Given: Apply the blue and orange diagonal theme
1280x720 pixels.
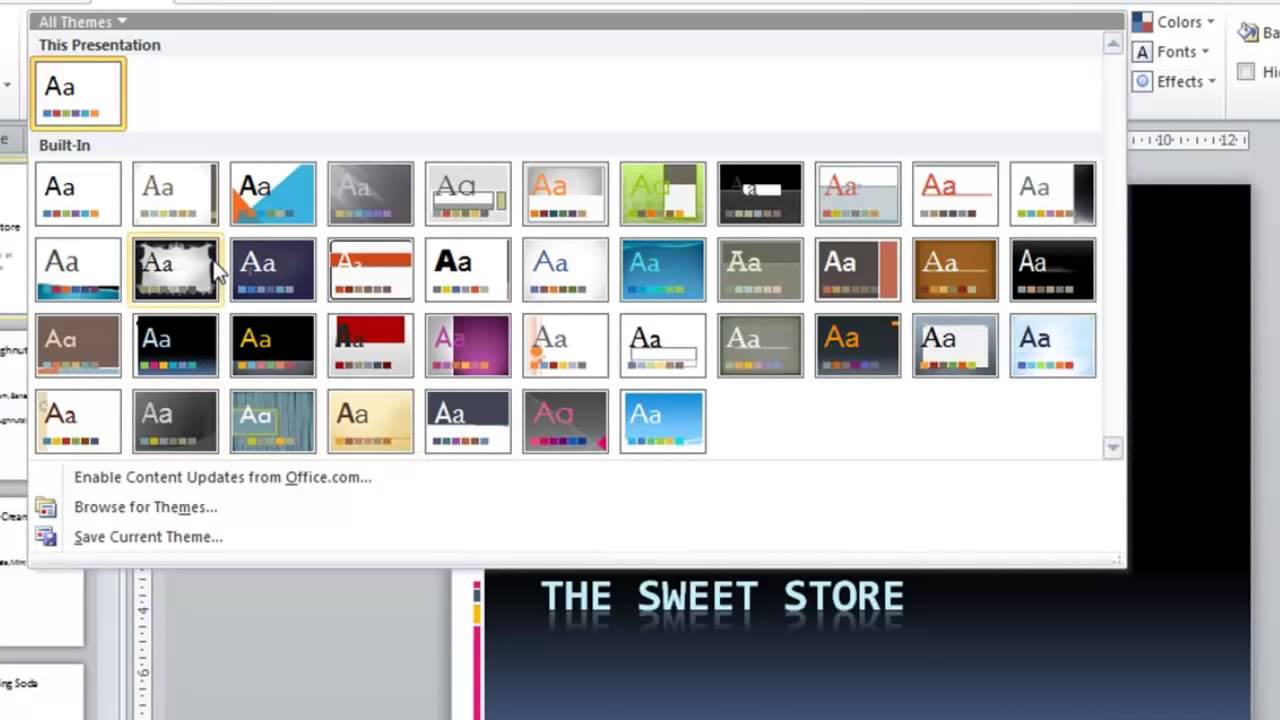Looking at the screenshot, I should point(273,194).
